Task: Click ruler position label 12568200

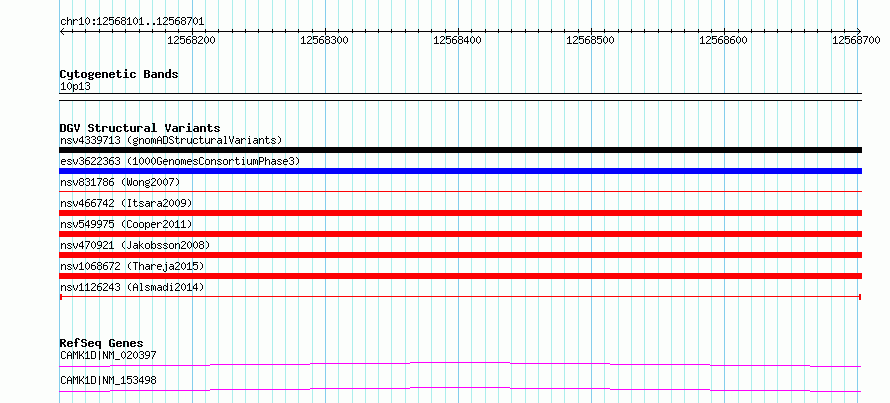Action: pyautogui.click(x=191, y=40)
